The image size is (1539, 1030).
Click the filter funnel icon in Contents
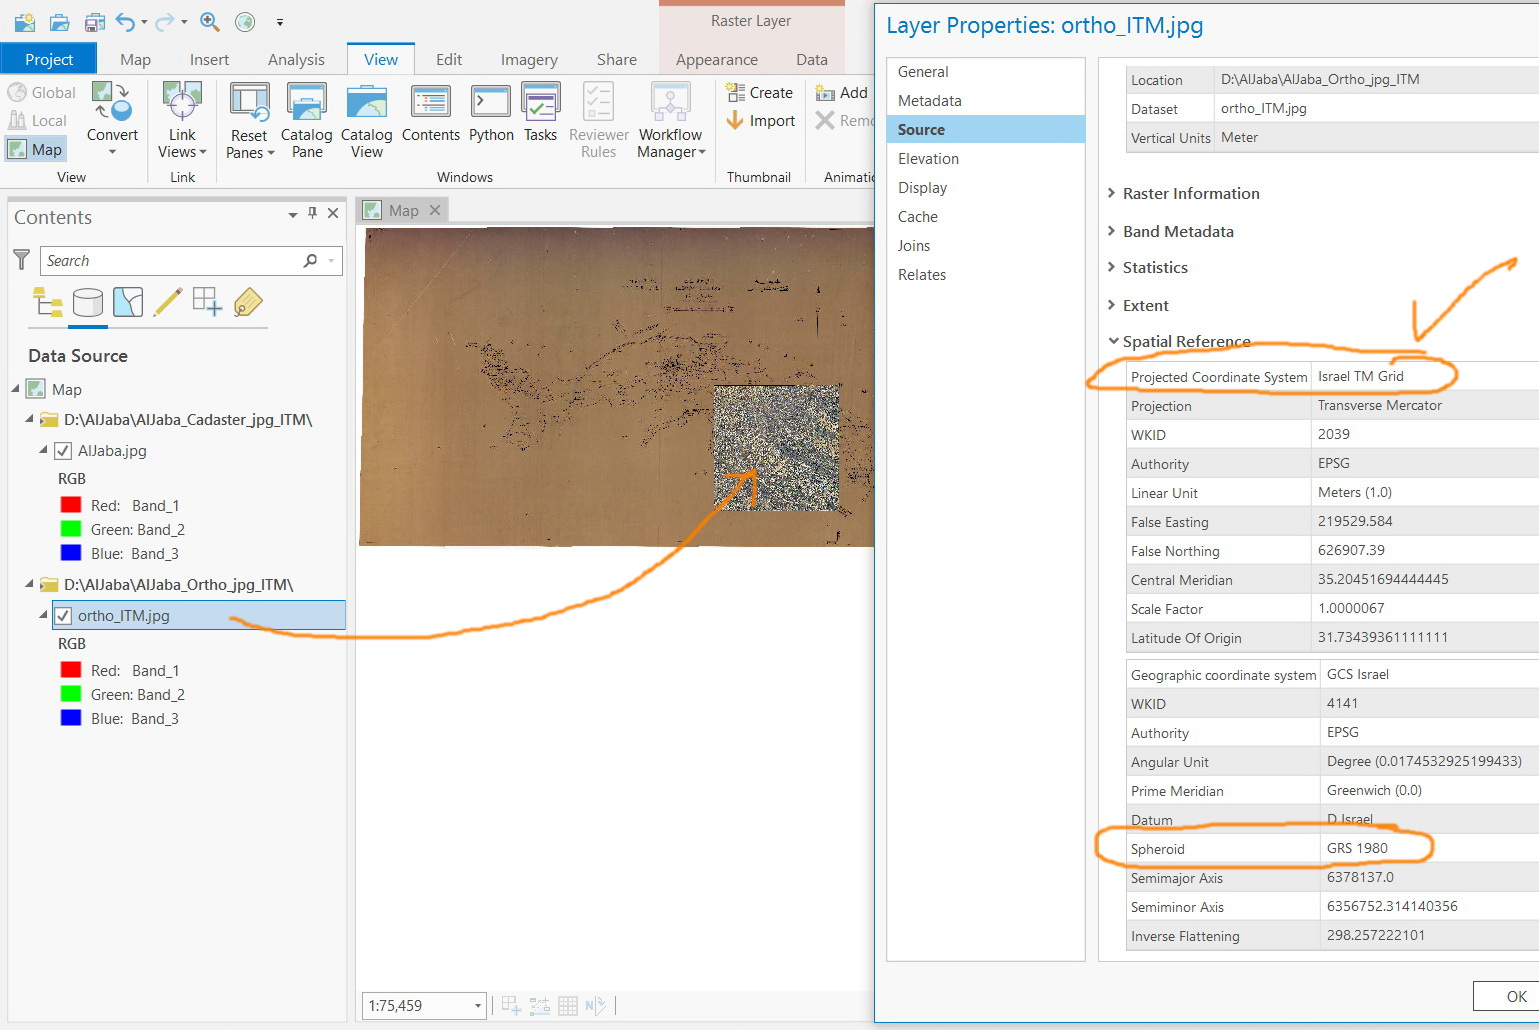pyautogui.click(x=21, y=260)
